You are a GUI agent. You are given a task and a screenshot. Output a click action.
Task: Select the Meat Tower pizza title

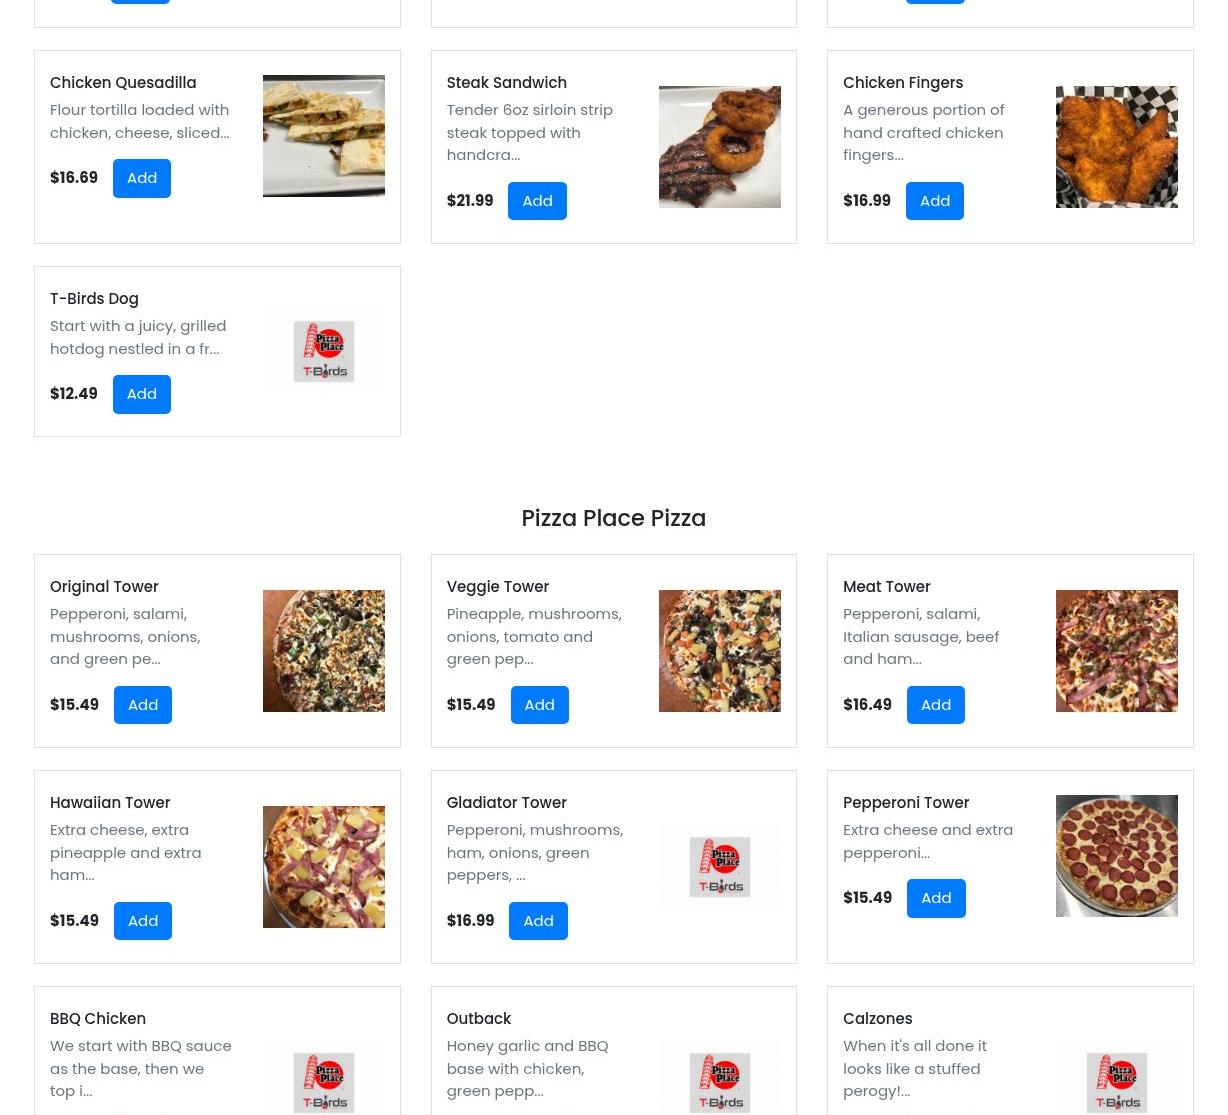point(887,587)
